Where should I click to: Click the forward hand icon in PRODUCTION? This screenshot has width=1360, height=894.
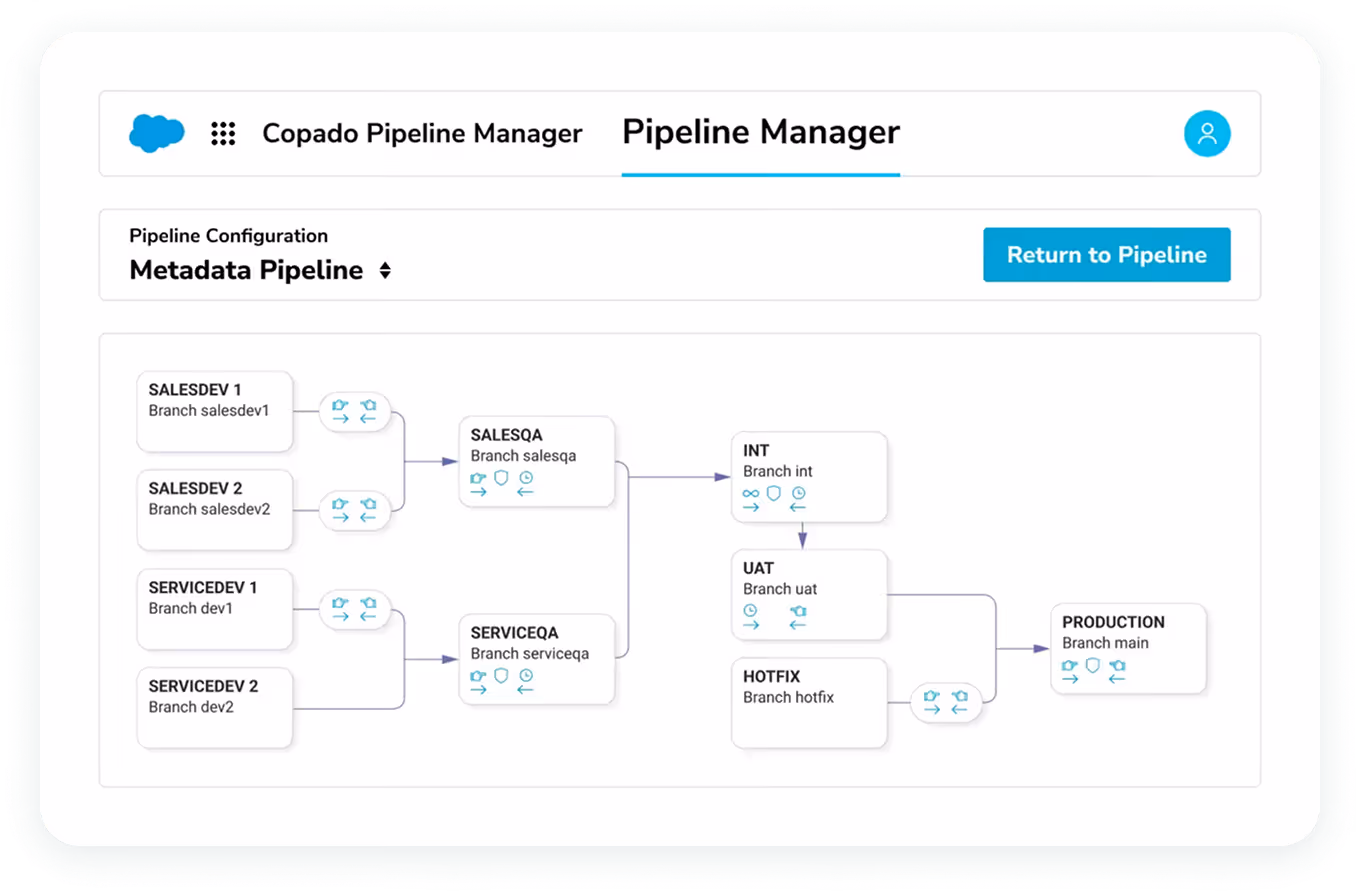pyautogui.click(x=1070, y=665)
